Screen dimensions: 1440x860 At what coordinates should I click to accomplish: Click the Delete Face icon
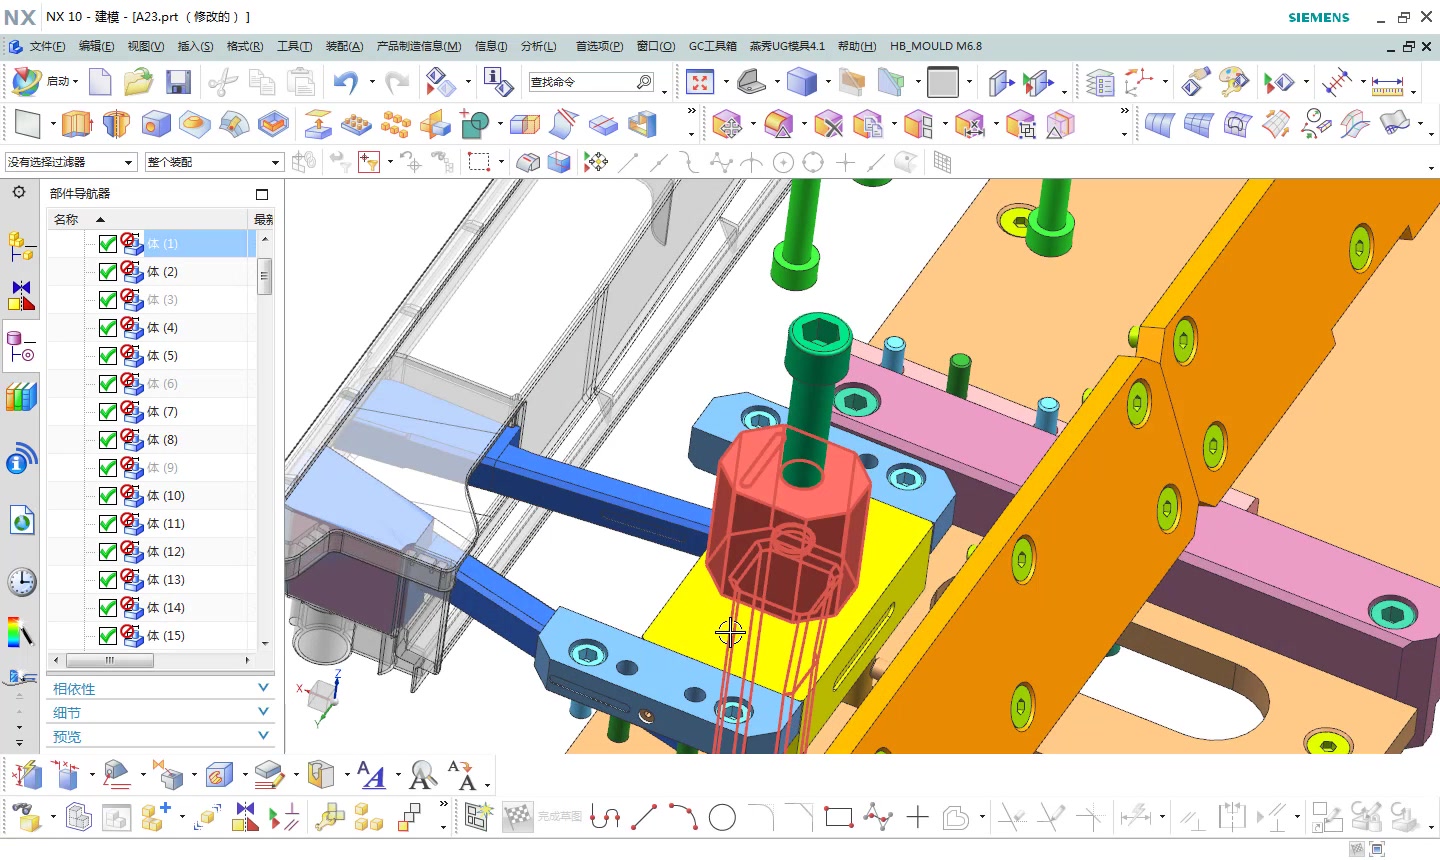(x=828, y=125)
